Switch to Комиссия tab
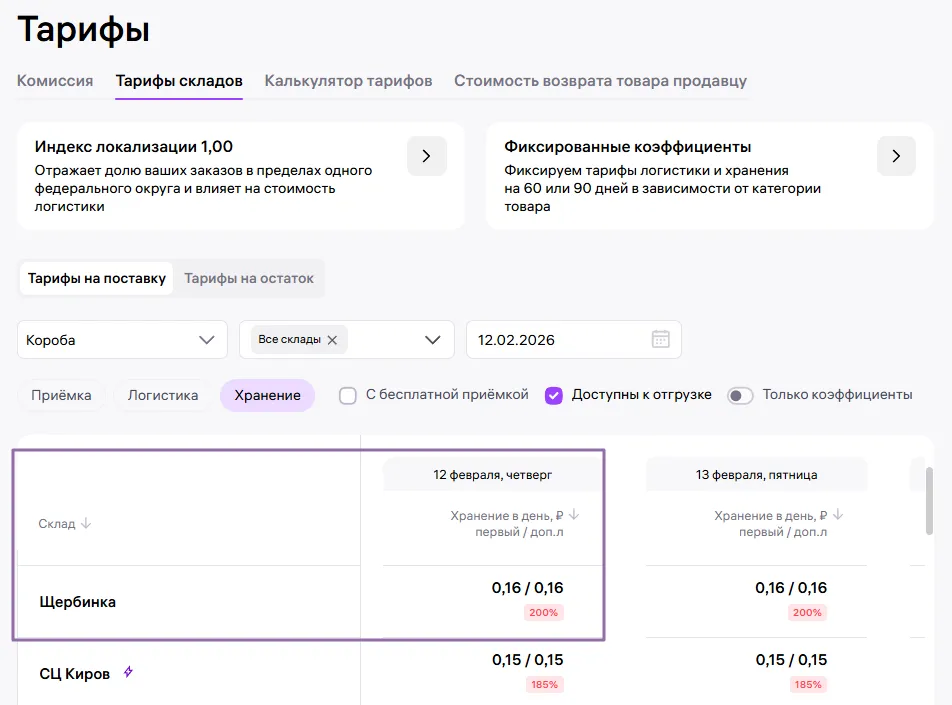Viewport: 952px width, 705px height. coord(55,81)
